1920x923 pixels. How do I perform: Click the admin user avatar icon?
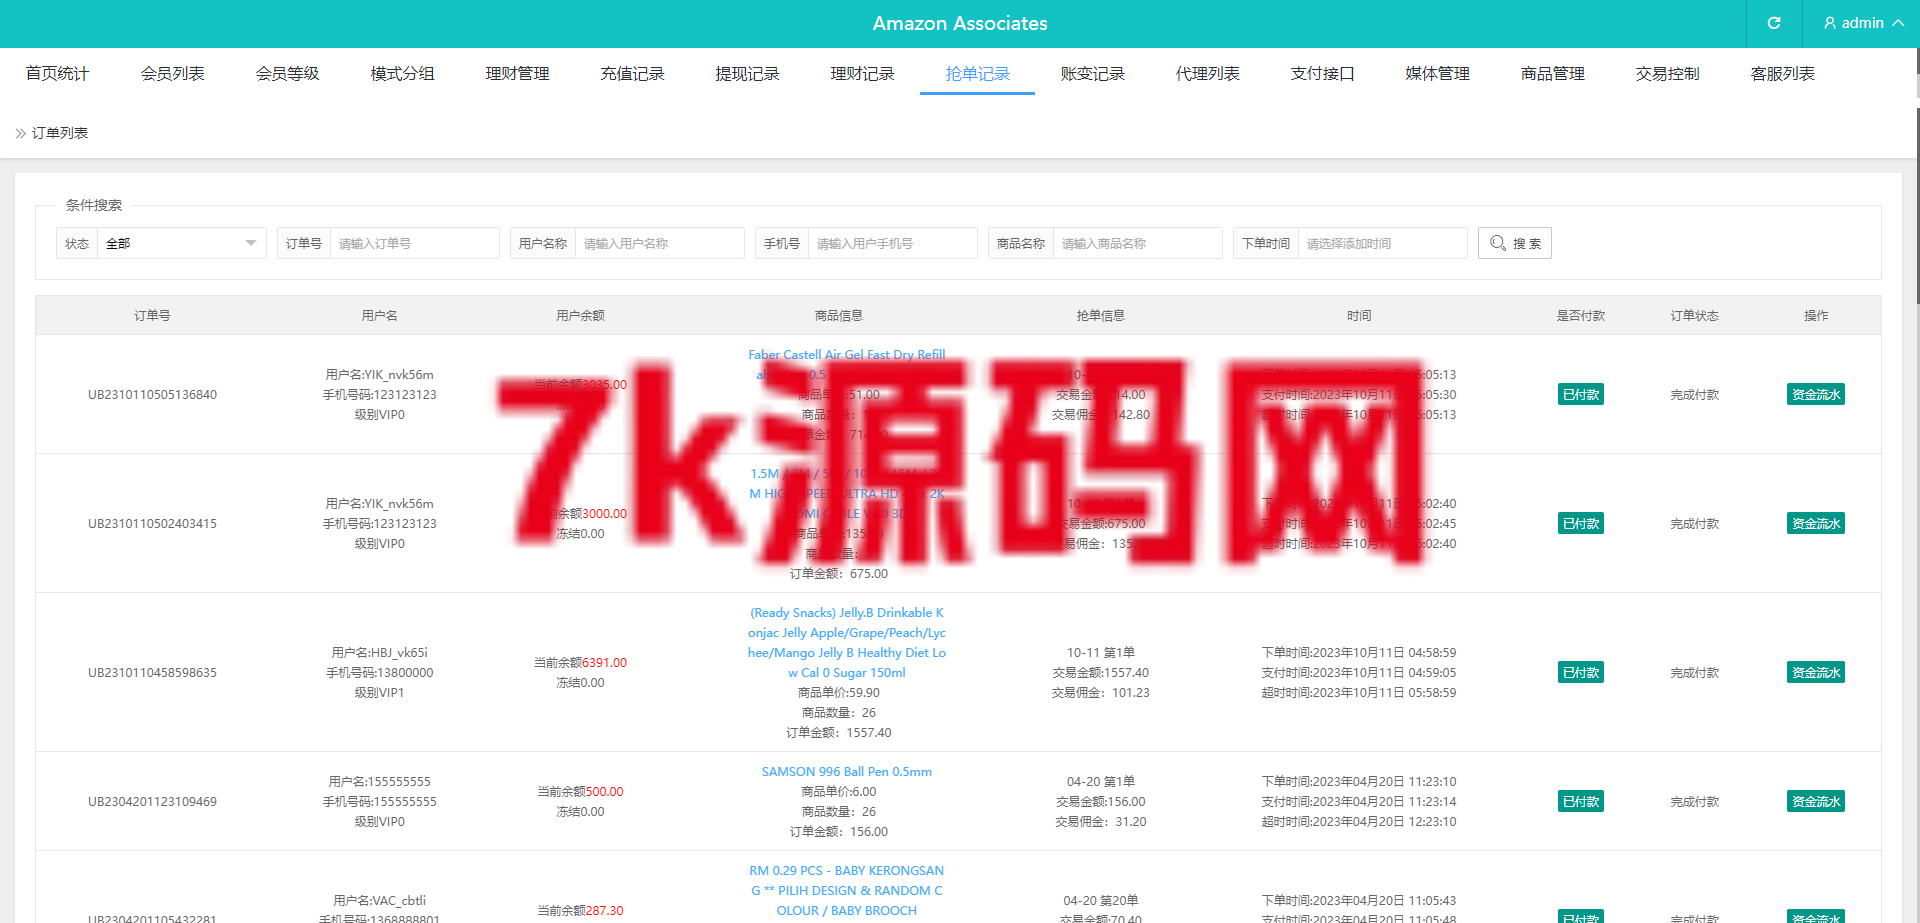[1830, 23]
